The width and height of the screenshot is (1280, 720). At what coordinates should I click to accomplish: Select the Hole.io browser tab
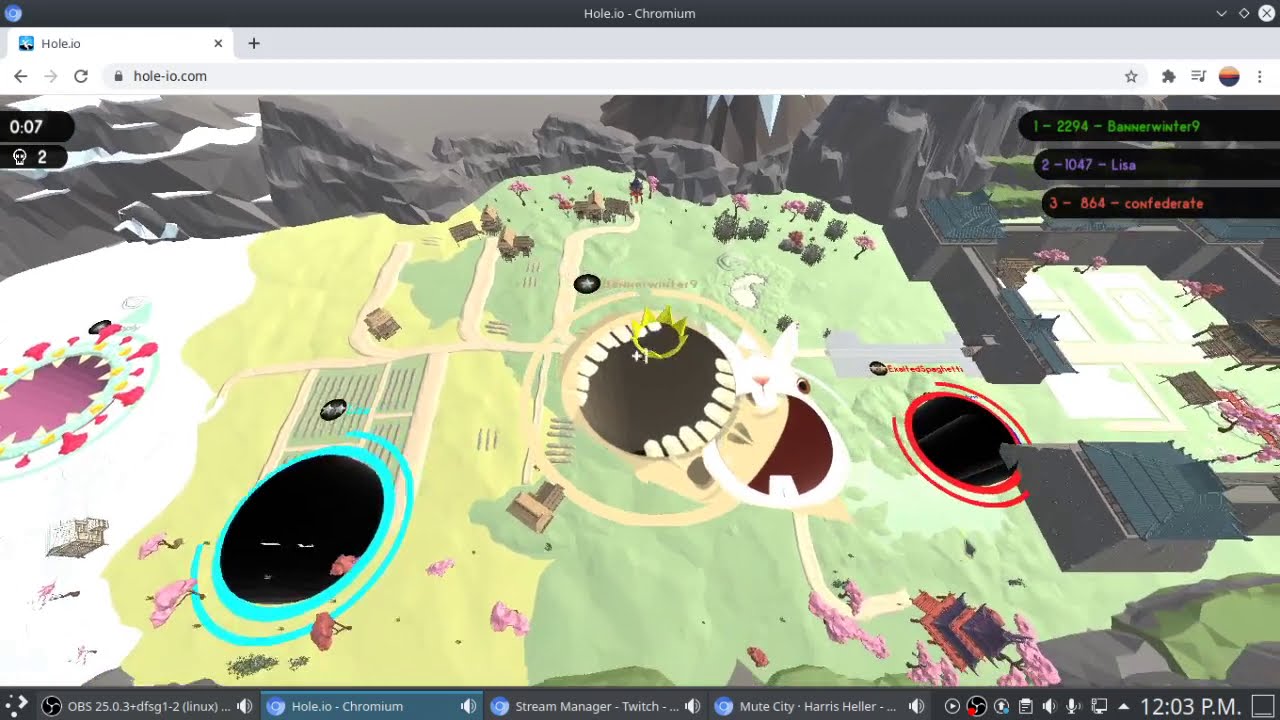click(122, 43)
